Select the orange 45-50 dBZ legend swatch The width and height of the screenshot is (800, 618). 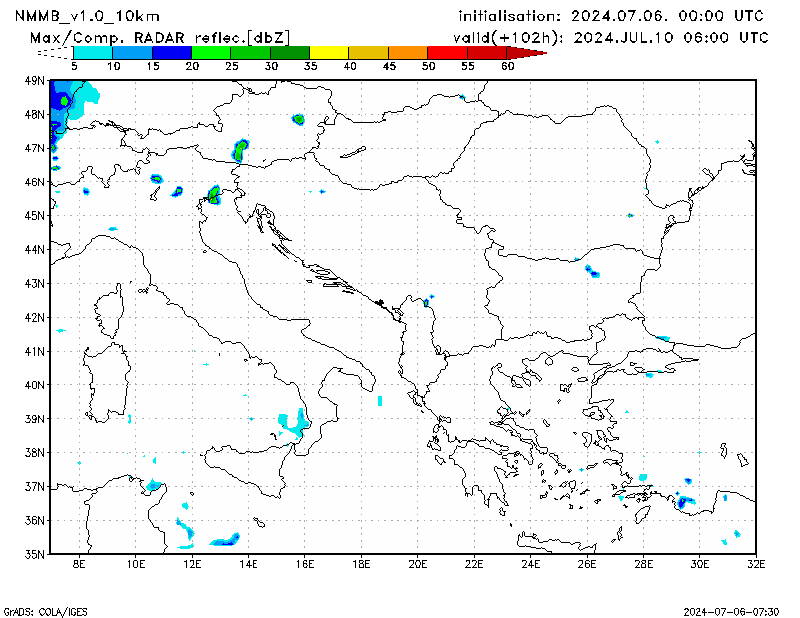[407, 52]
